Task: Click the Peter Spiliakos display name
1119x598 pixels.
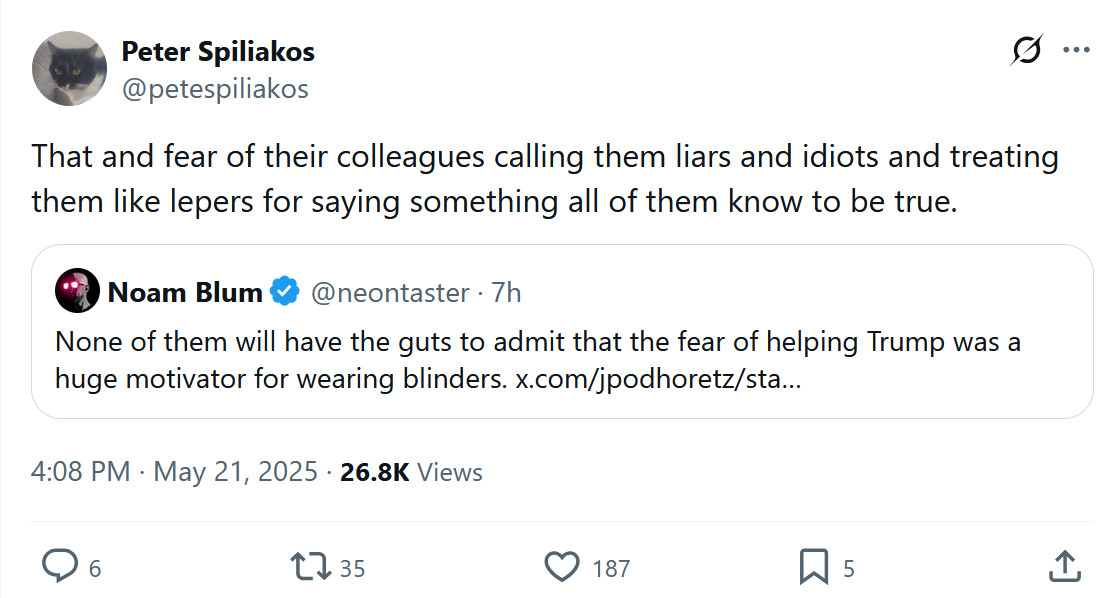Action: click(218, 51)
